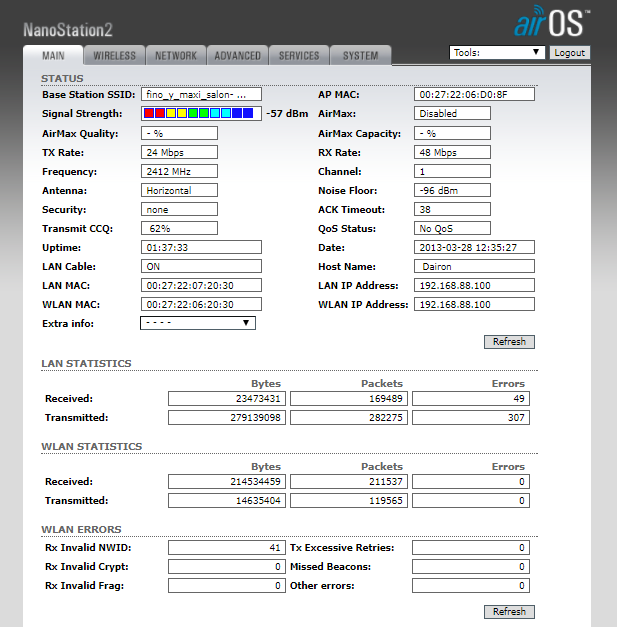This screenshot has height=627, width=617.
Task: Click the AirMax Capacity field
Action: 452,133
